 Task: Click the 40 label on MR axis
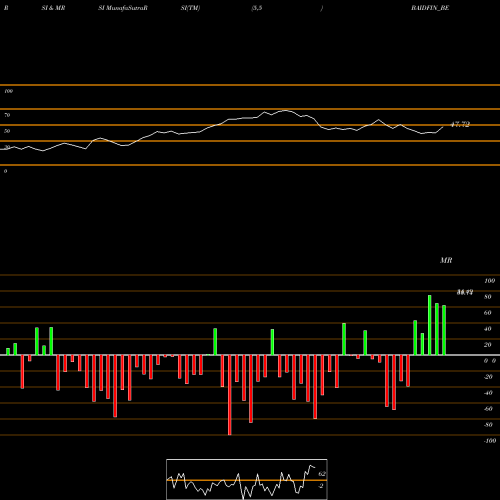click(488, 329)
